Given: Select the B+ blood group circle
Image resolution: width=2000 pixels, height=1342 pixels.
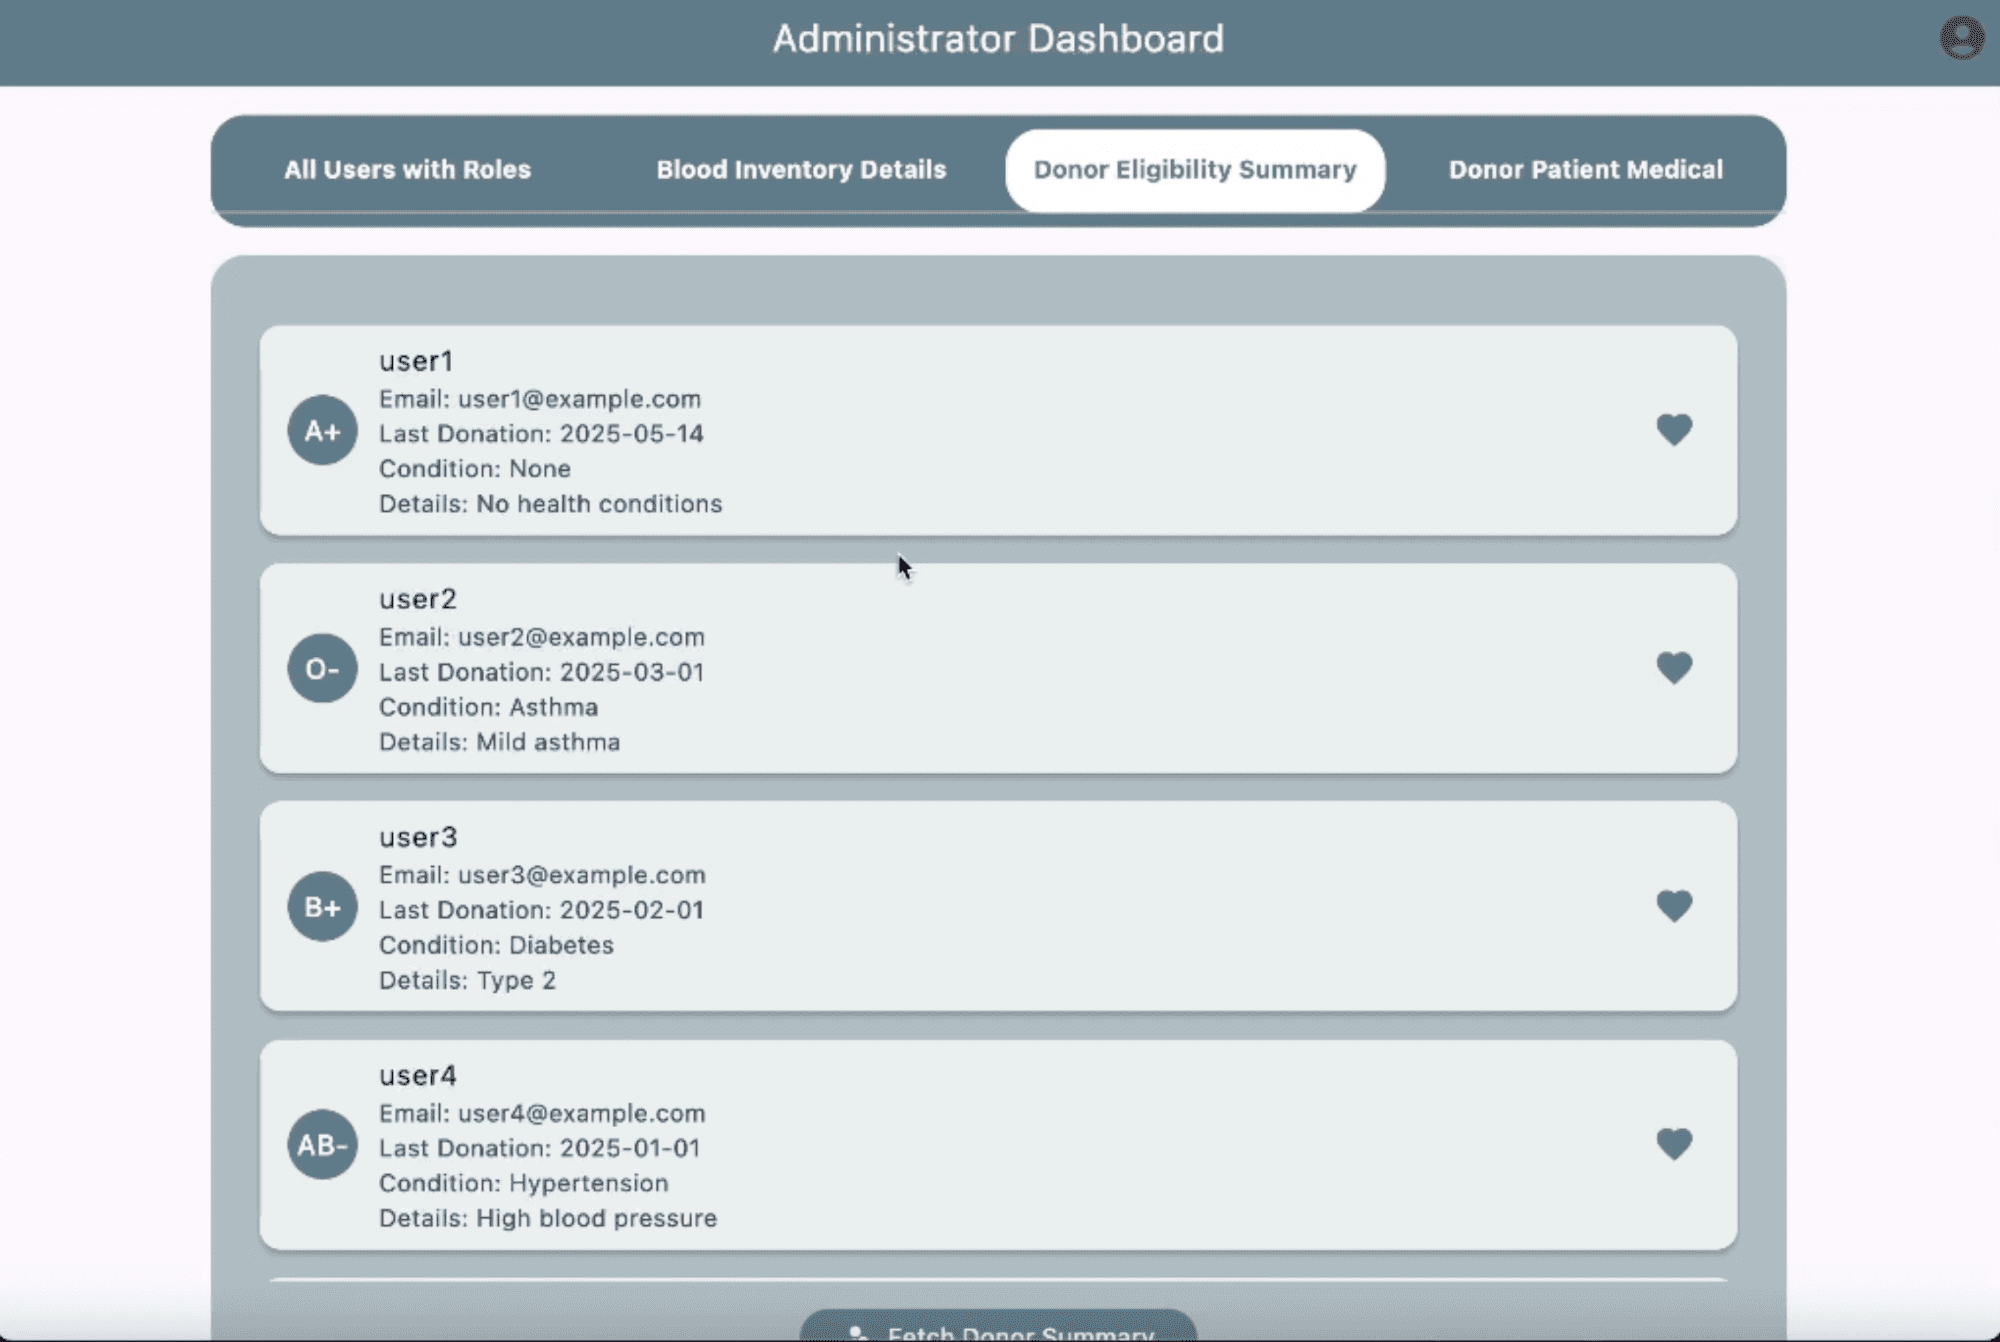Looking at the screenshot, I should 322,907.
